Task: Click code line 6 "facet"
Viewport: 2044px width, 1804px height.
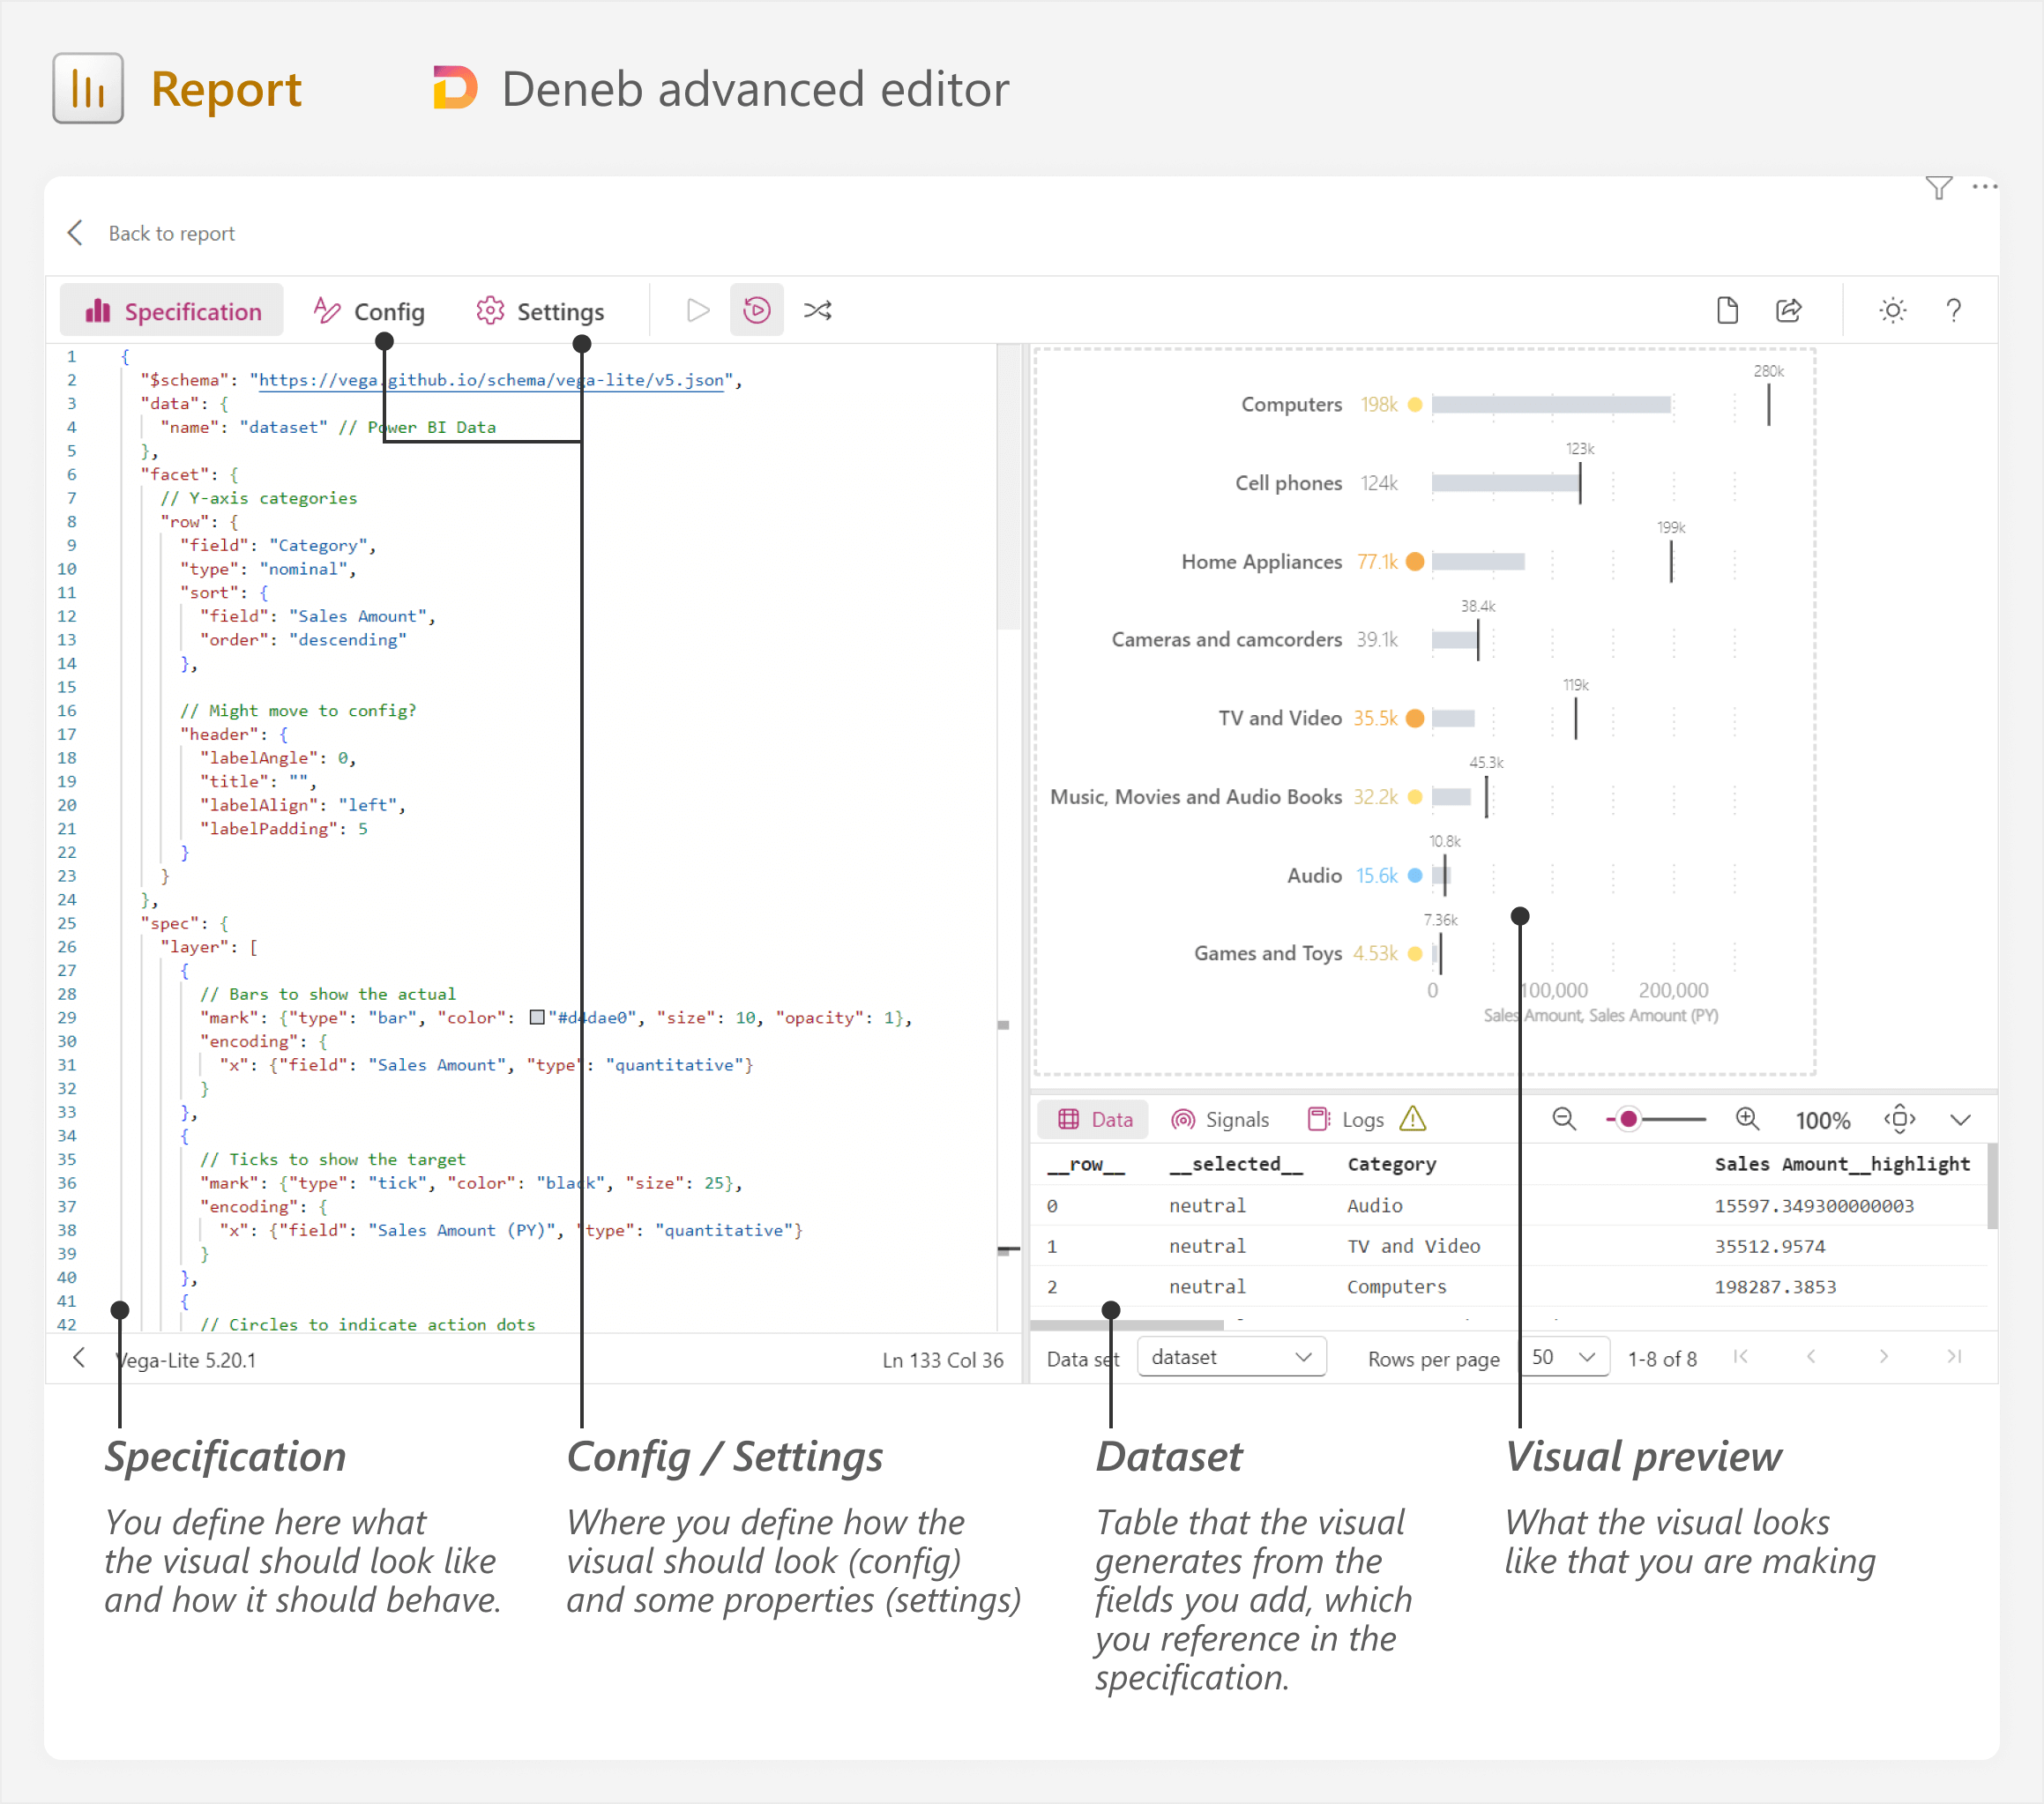Action: (x=190, y=475)
